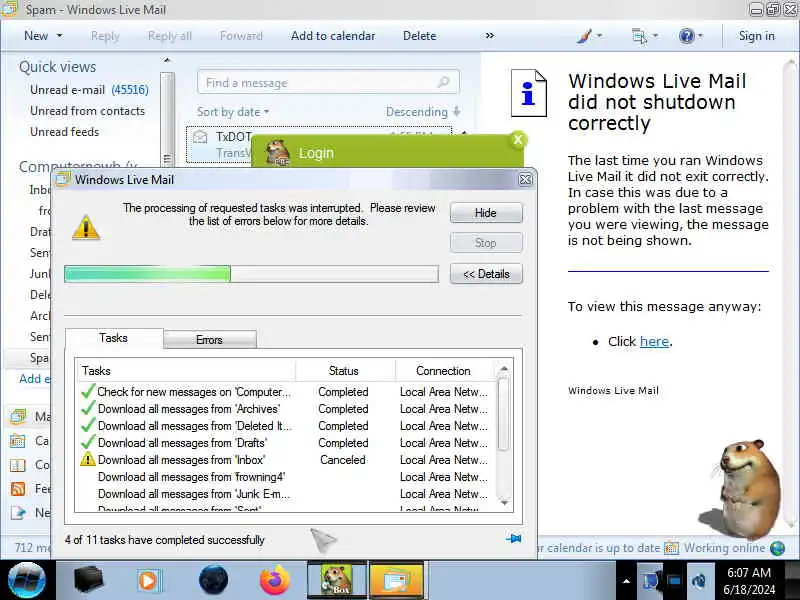Image resolution: width=800 pixels, height=600 pixels.
Task: Click warning icon beside Inbox task
Action: click(88, 460)
